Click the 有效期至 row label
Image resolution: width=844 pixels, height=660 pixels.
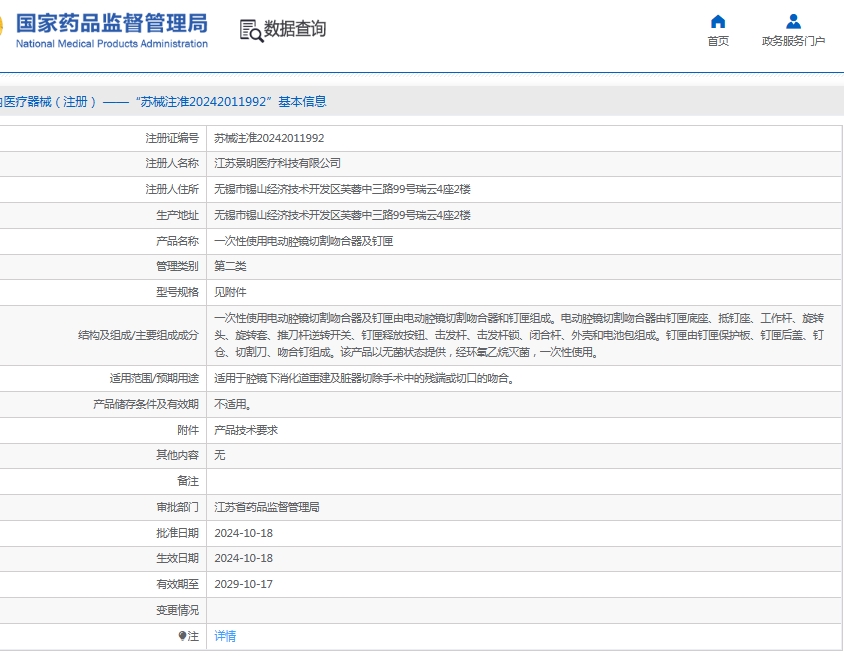tap(178, 584)
